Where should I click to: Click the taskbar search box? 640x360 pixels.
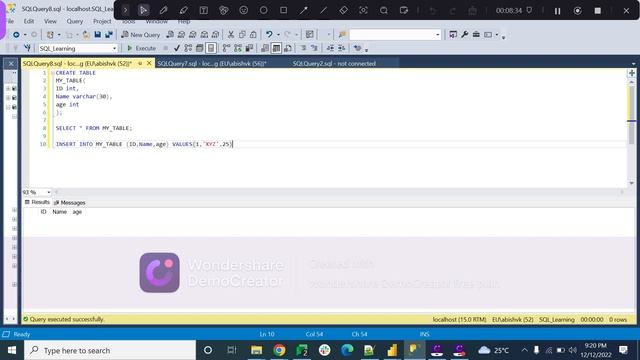click(110, 350)
